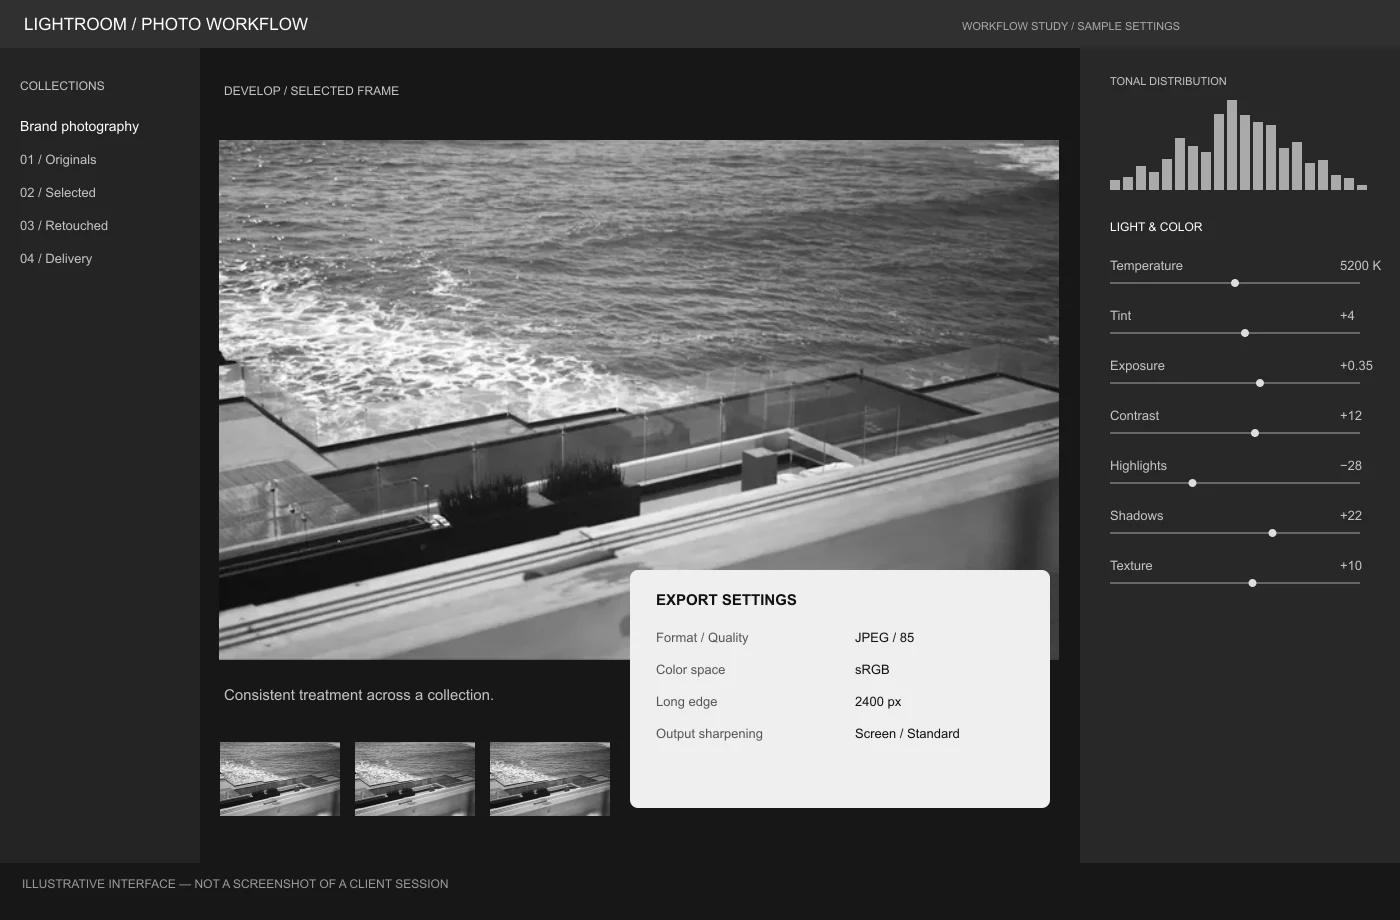
Task: Click the sRGB color space value
Action: (872, 669)
